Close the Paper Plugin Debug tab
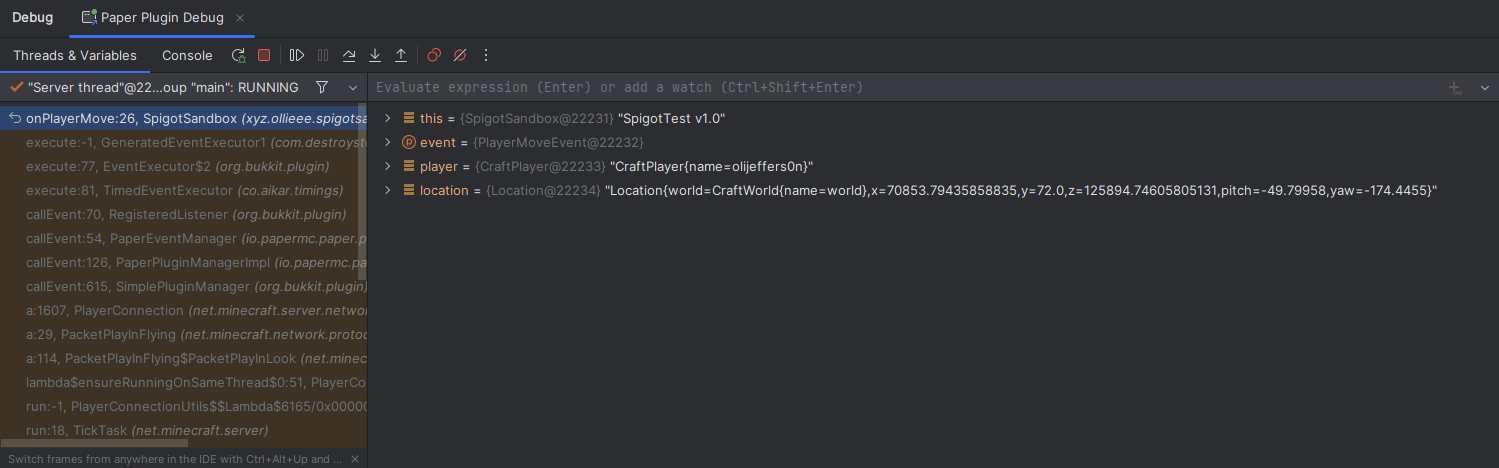The height and width of the screenshot is (468, 1499). (x=239, y=18)
